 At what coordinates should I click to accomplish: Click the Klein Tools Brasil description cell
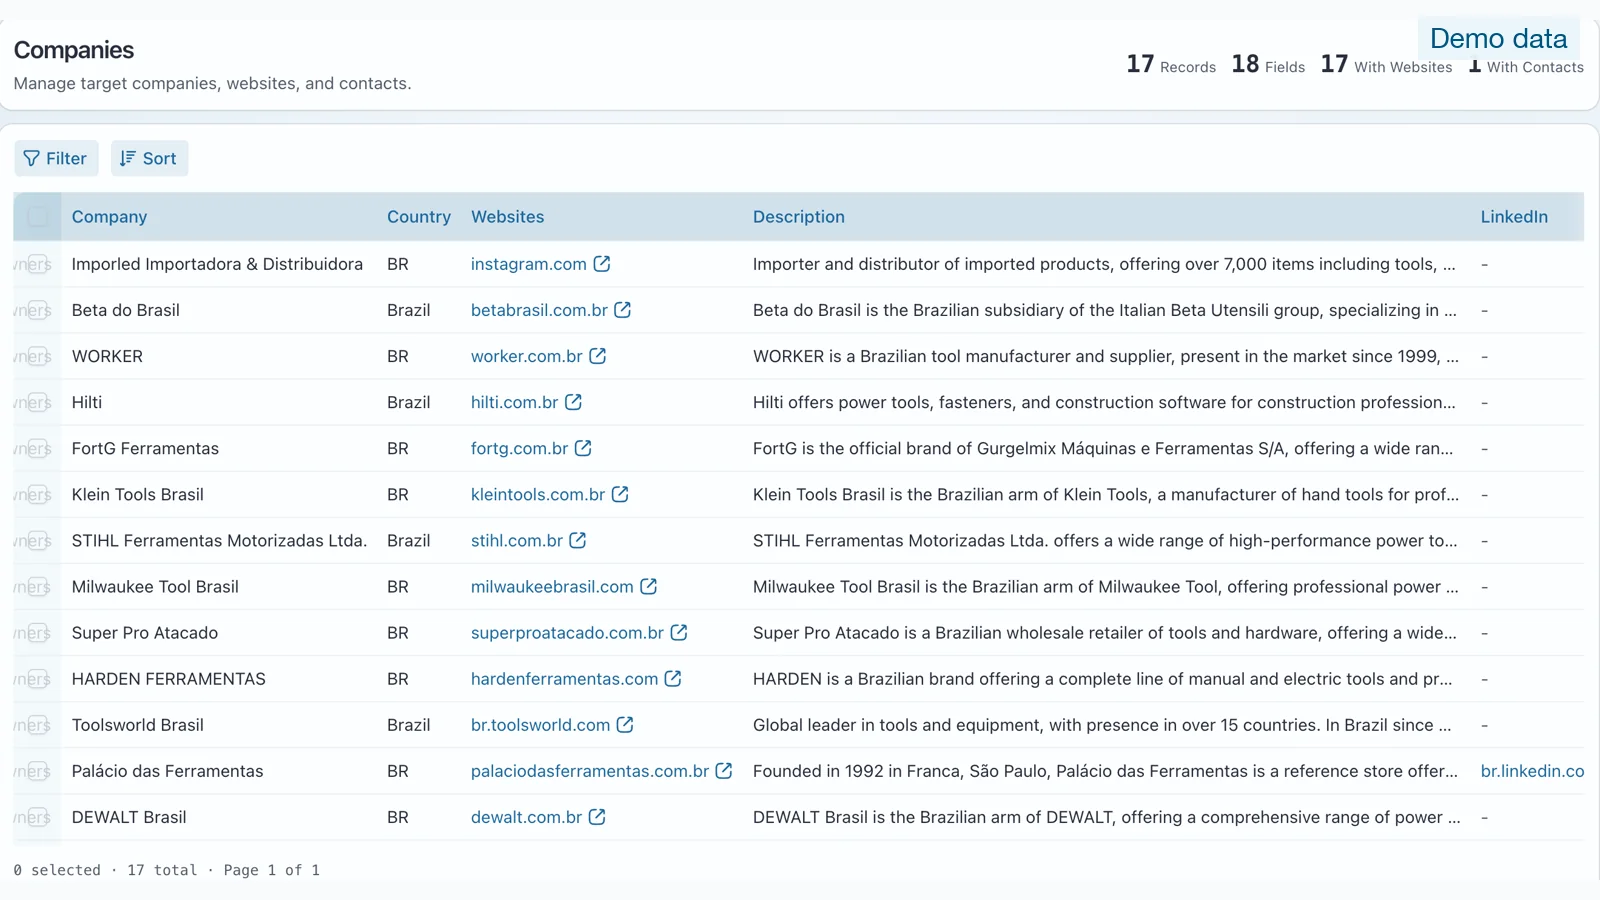coord(1106,494)
